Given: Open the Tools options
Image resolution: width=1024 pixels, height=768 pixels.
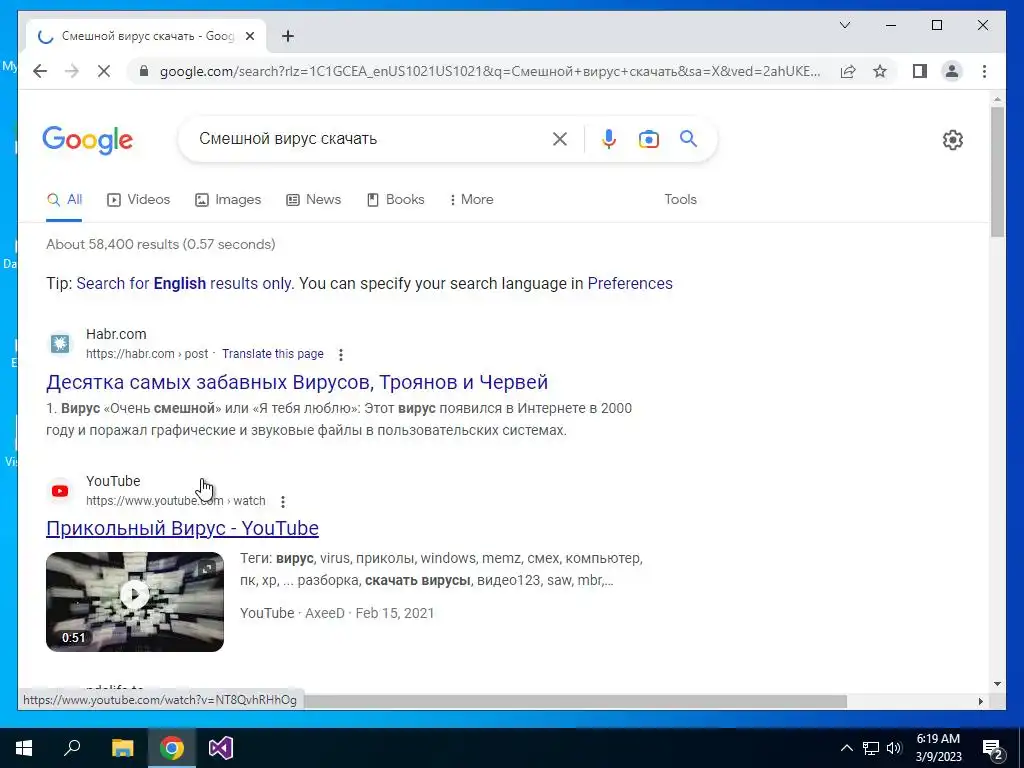Looking at the screenshot, I should (680, 200).
